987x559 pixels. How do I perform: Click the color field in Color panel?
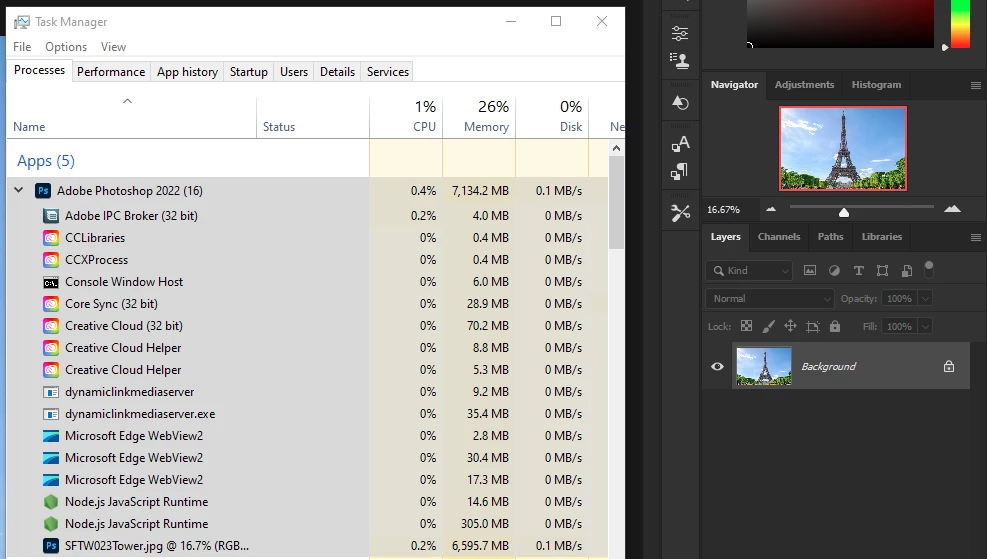840,24
